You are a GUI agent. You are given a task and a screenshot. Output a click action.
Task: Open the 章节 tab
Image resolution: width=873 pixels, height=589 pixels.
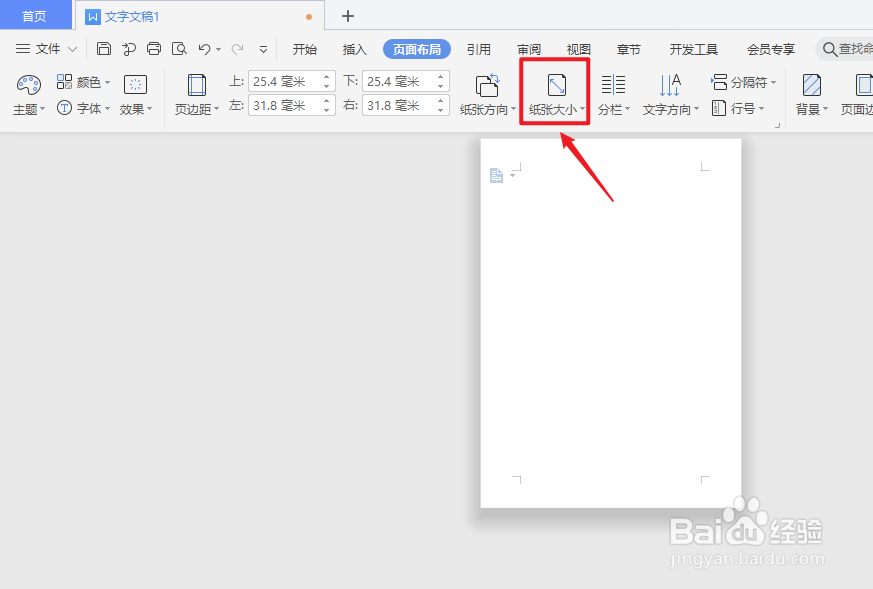coord(629,50)
